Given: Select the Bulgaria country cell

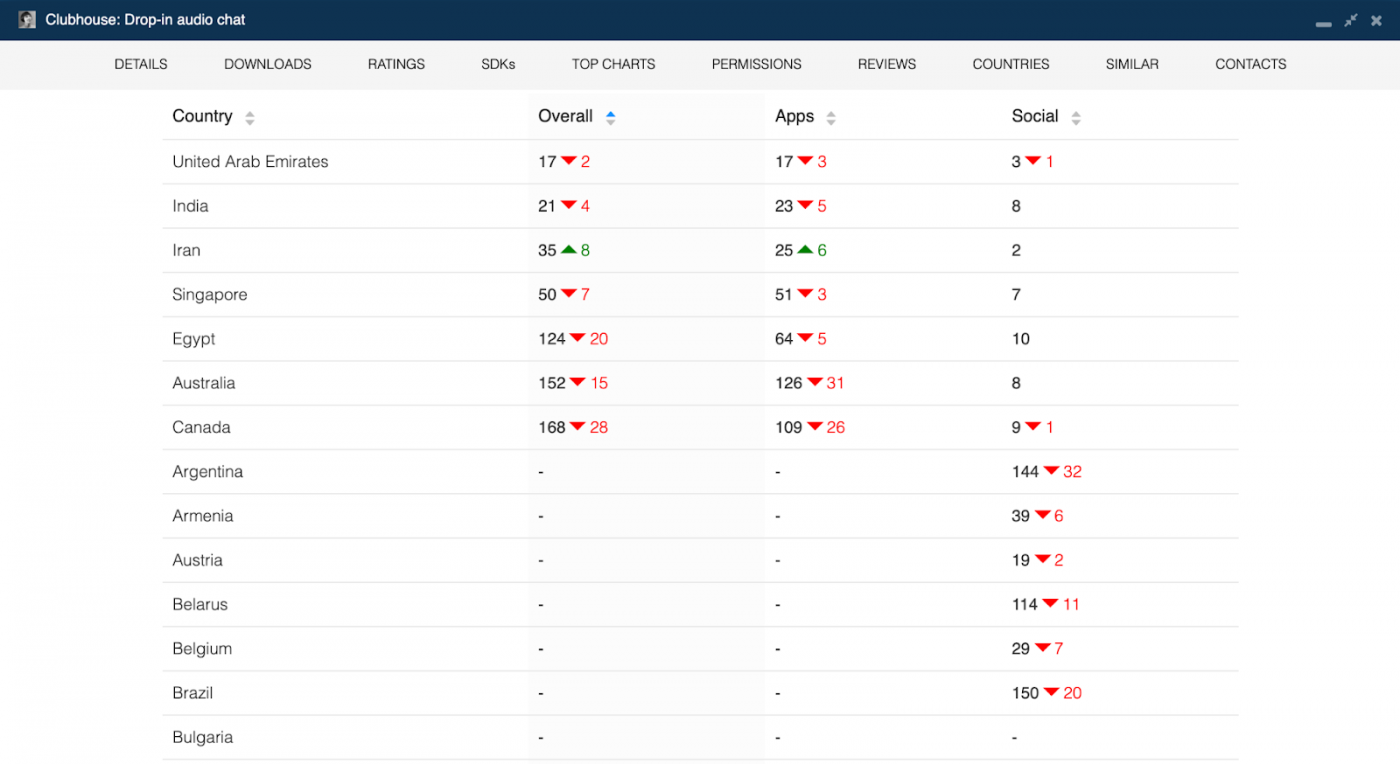Looking at the screenshot, I should pos(203,738).
